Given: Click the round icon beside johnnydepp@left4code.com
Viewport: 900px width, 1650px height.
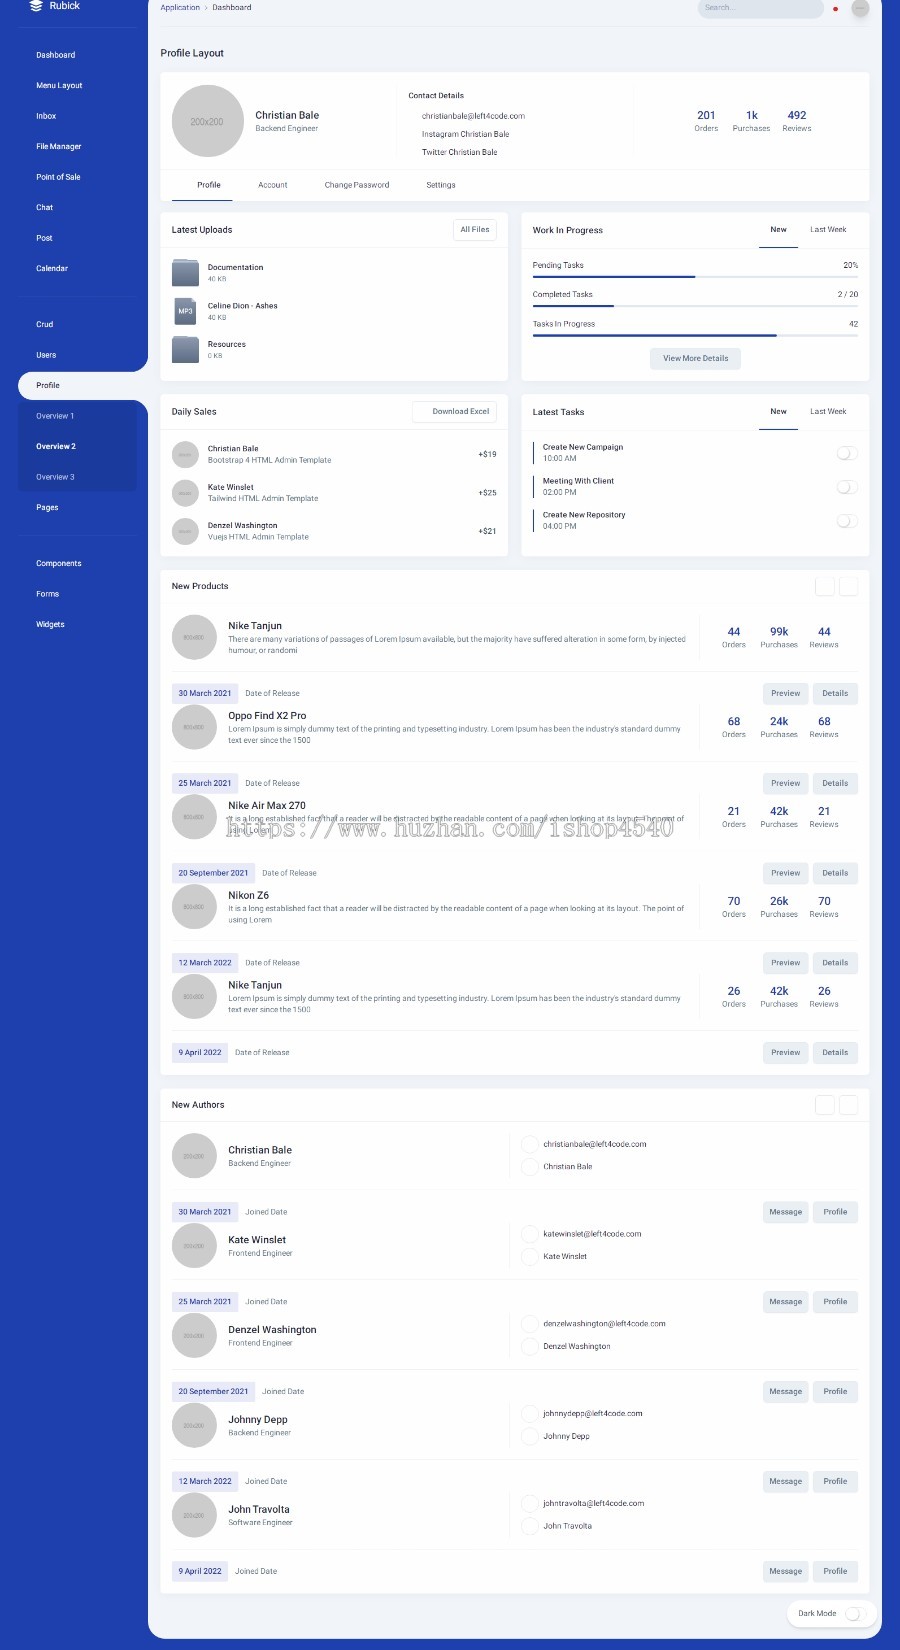Looking at the screenshot, I should [530, 1413].
